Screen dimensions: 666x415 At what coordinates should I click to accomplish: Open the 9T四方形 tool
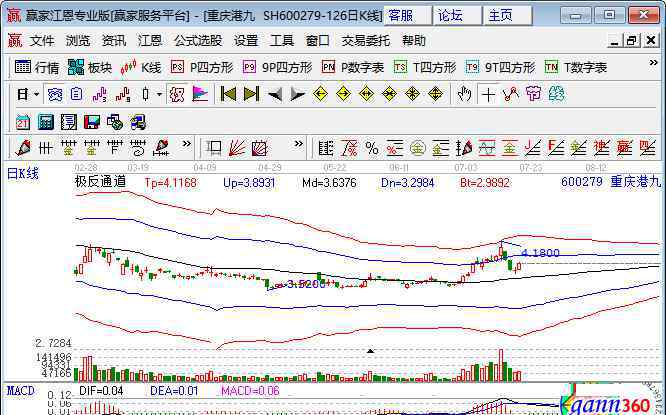(500, 68)
